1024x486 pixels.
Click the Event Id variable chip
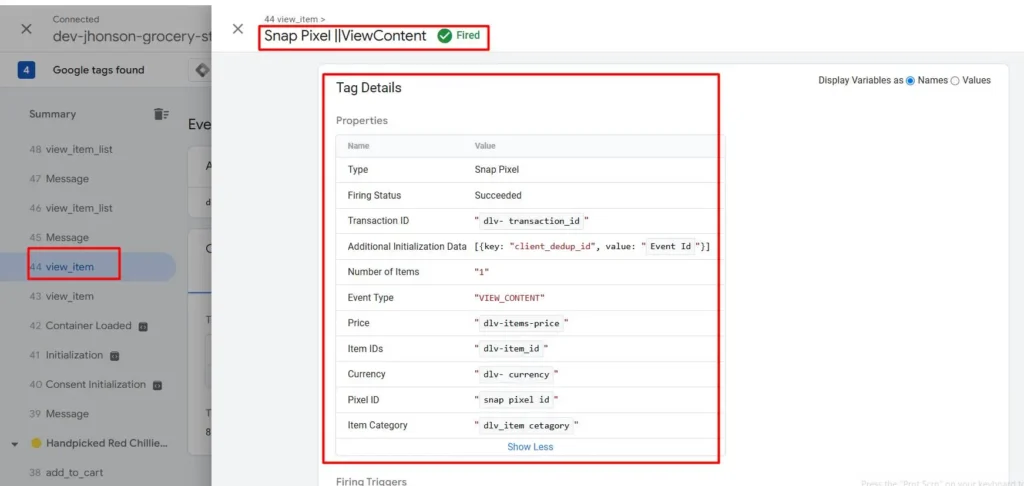point(671,246)
